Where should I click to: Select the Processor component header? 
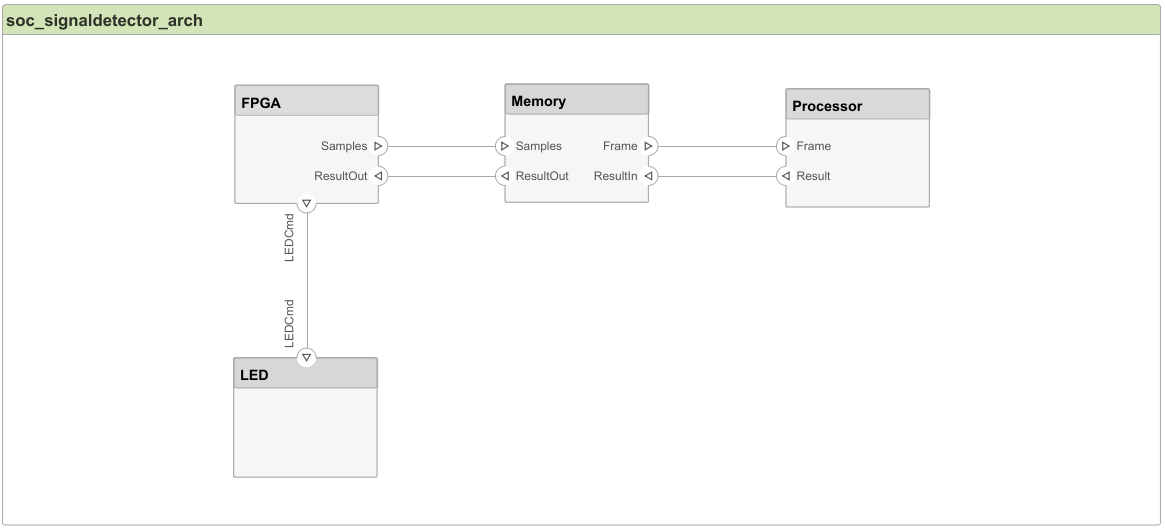tap(857, 105)
